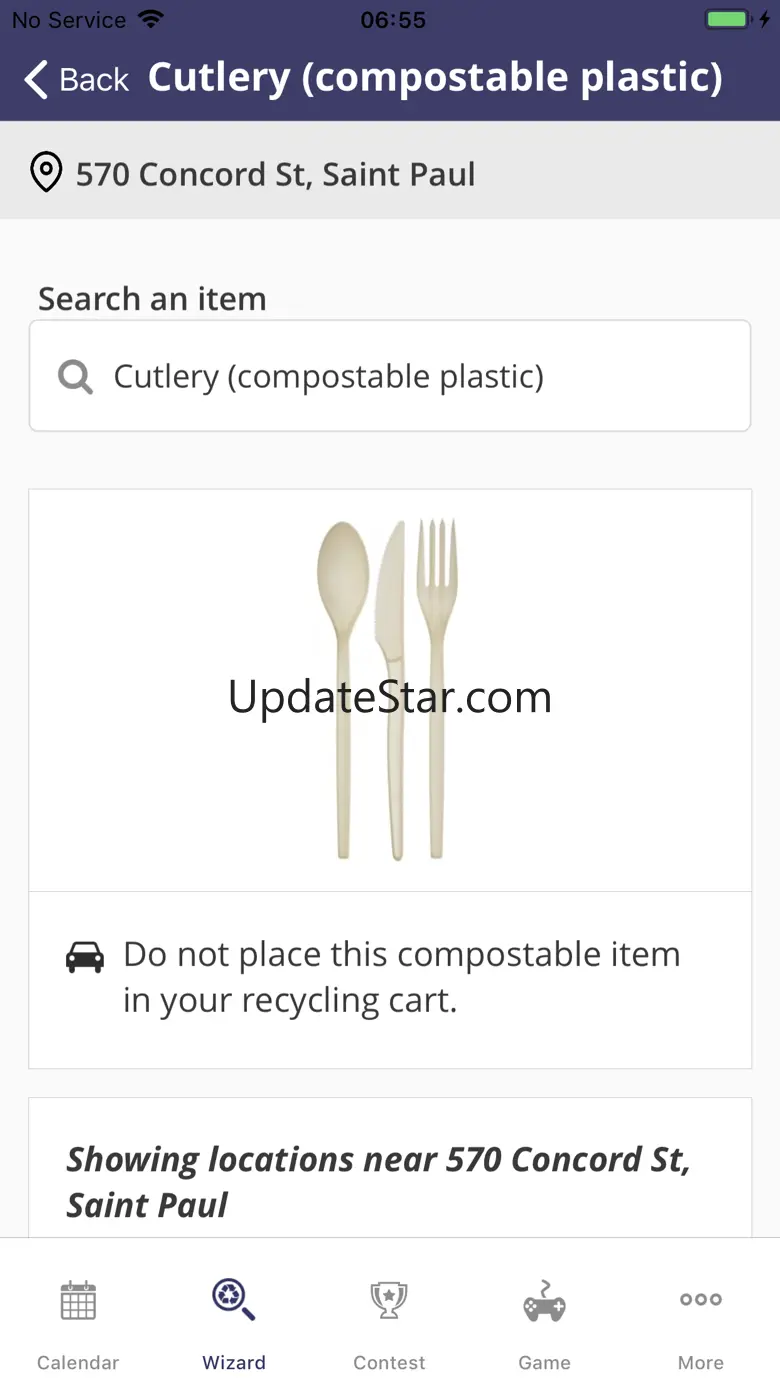Click the location pin icon

(45, 173)
